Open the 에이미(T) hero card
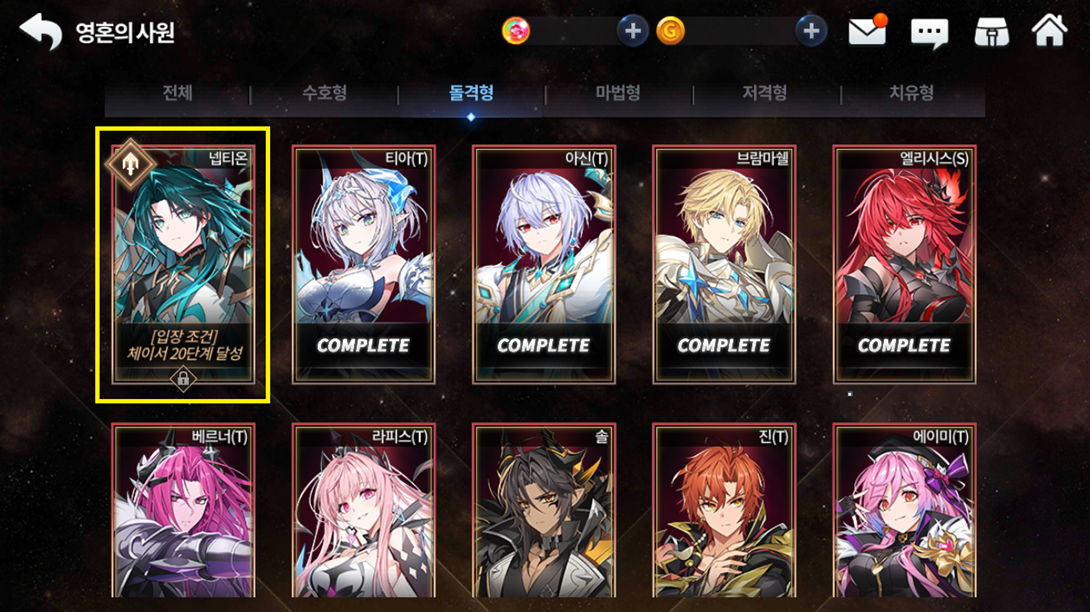 point(904,510)
